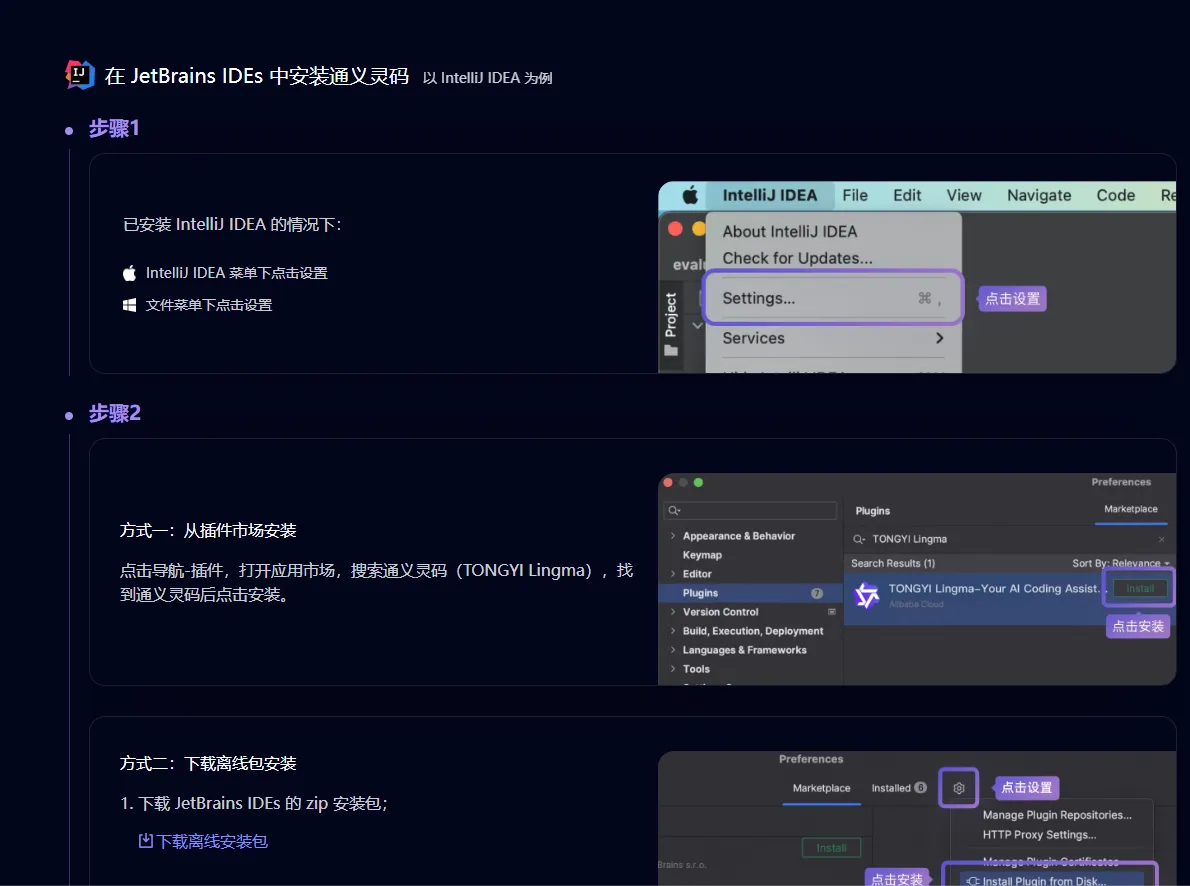Click the 步骤2 step heading

point(115,413)
